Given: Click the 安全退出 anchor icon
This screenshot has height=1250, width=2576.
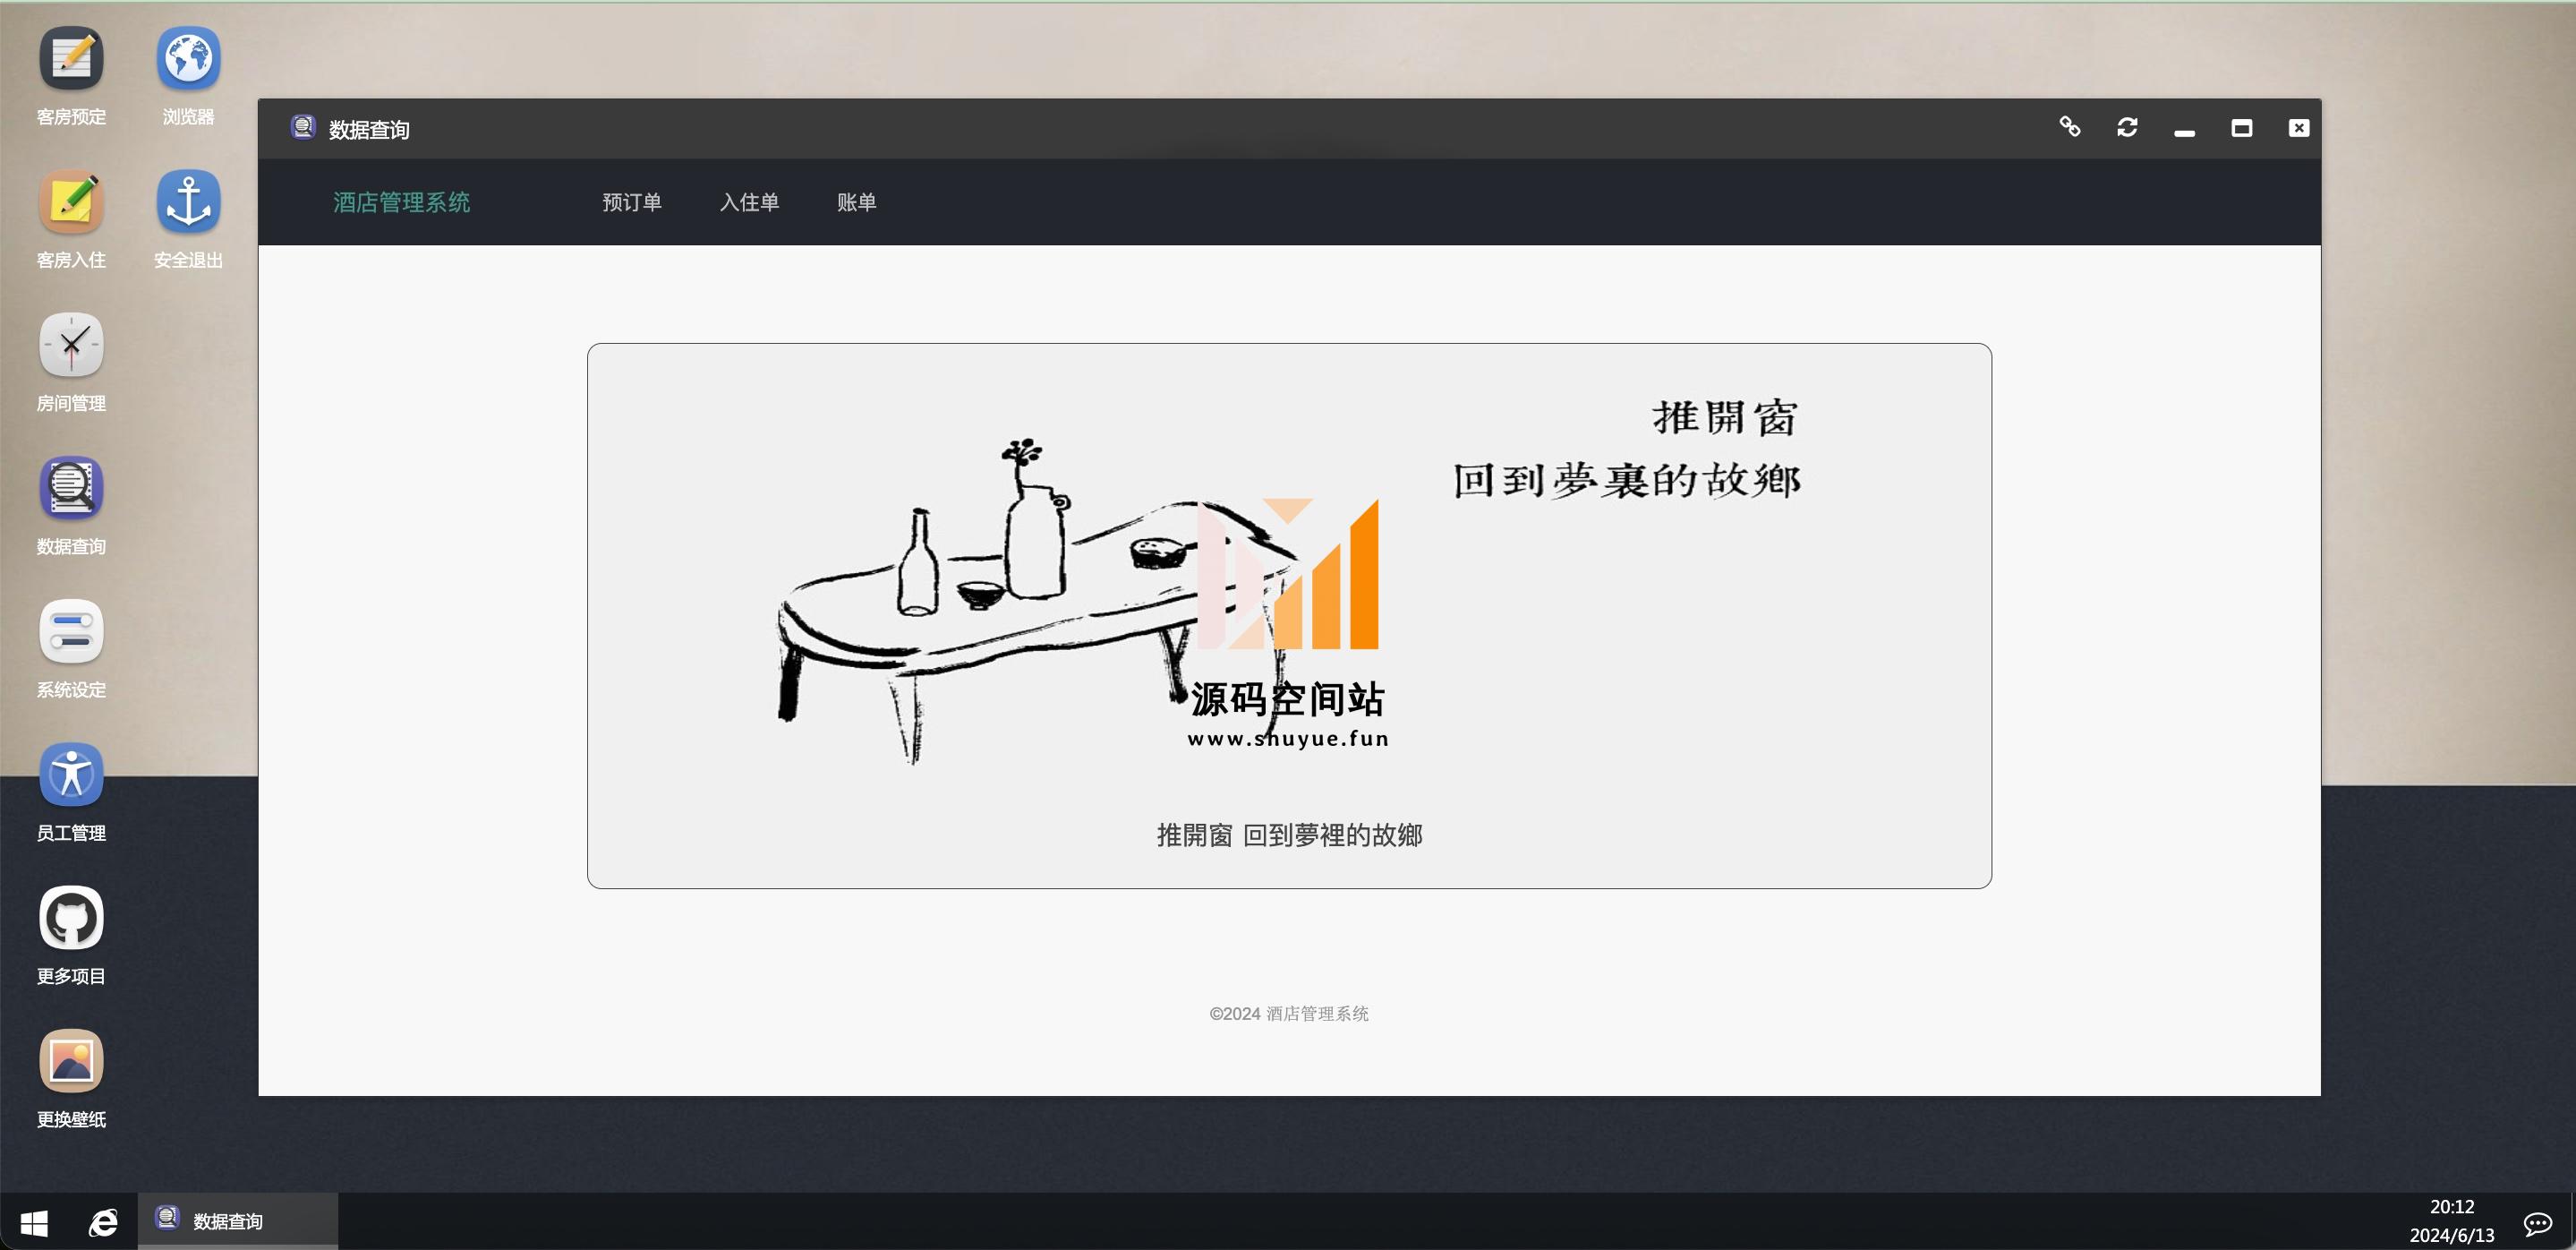Looking at the screenshot, I should [188, 202].
